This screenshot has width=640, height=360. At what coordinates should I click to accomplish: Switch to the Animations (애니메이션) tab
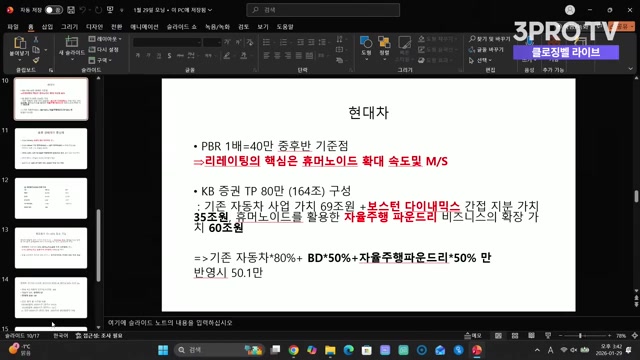click(144, 27)
